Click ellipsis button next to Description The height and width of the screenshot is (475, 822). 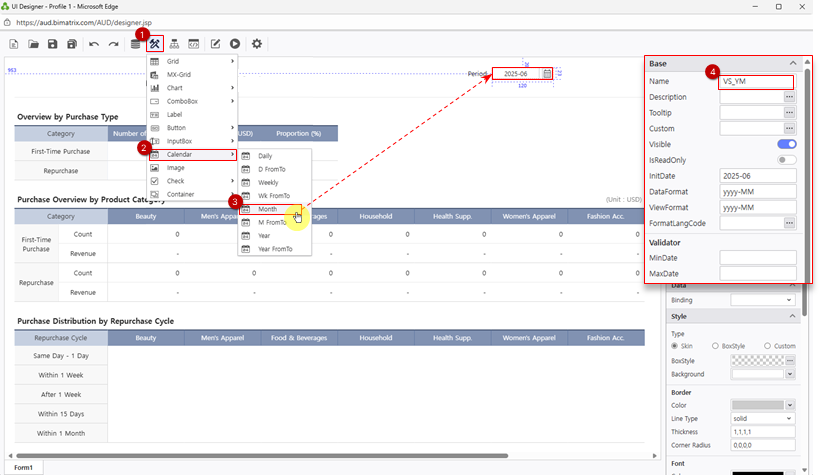(x=789, y=97)
